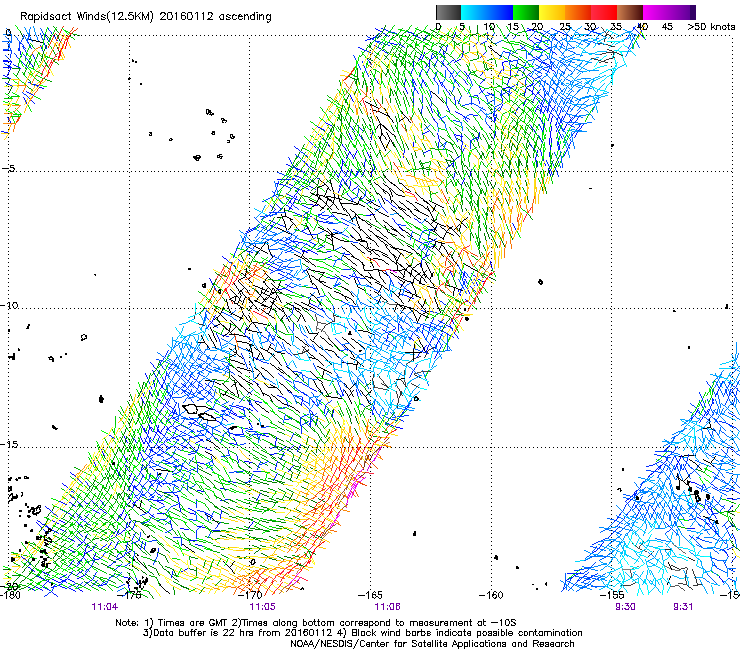
Task: Click the brown 35-40 knots legend segment
Action: click(x=630, y=12)
